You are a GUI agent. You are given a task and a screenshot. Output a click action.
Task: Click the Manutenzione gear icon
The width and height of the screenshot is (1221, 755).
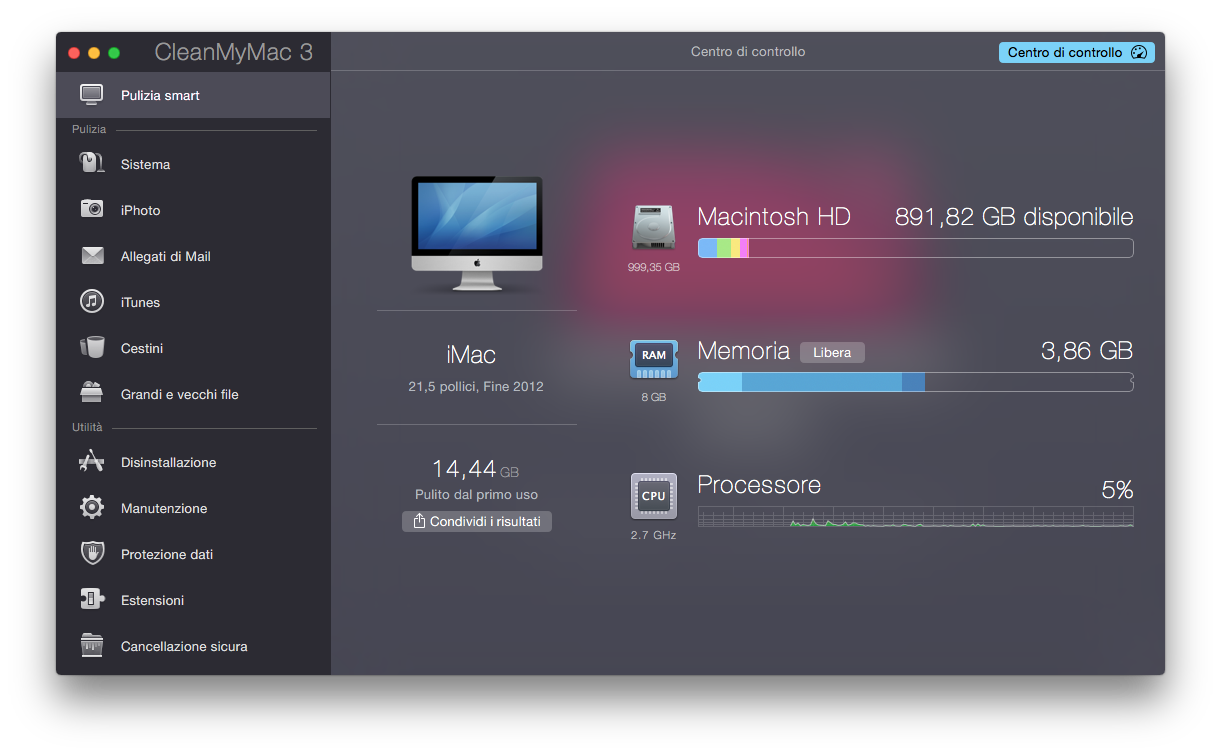[92, 508]
